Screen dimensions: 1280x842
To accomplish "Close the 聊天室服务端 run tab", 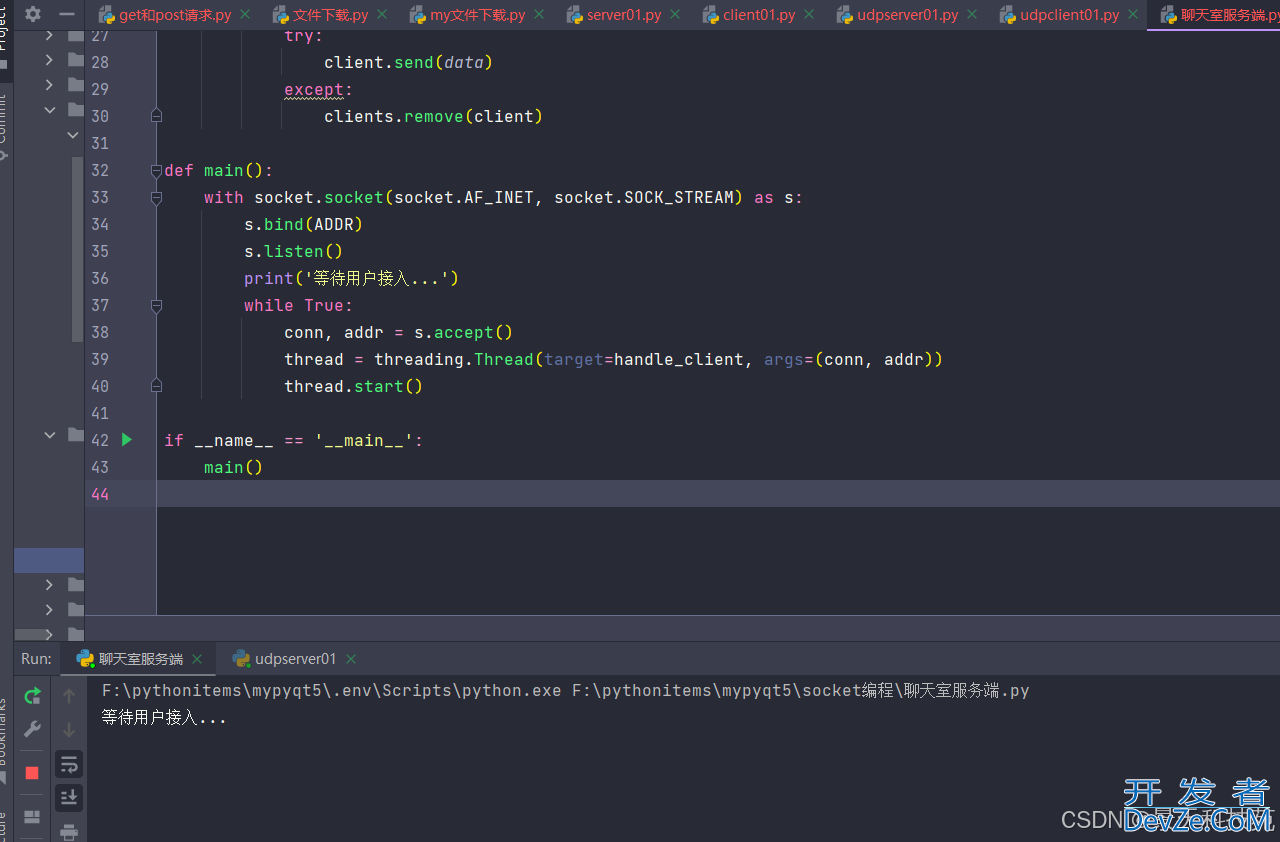I will 197,659.
